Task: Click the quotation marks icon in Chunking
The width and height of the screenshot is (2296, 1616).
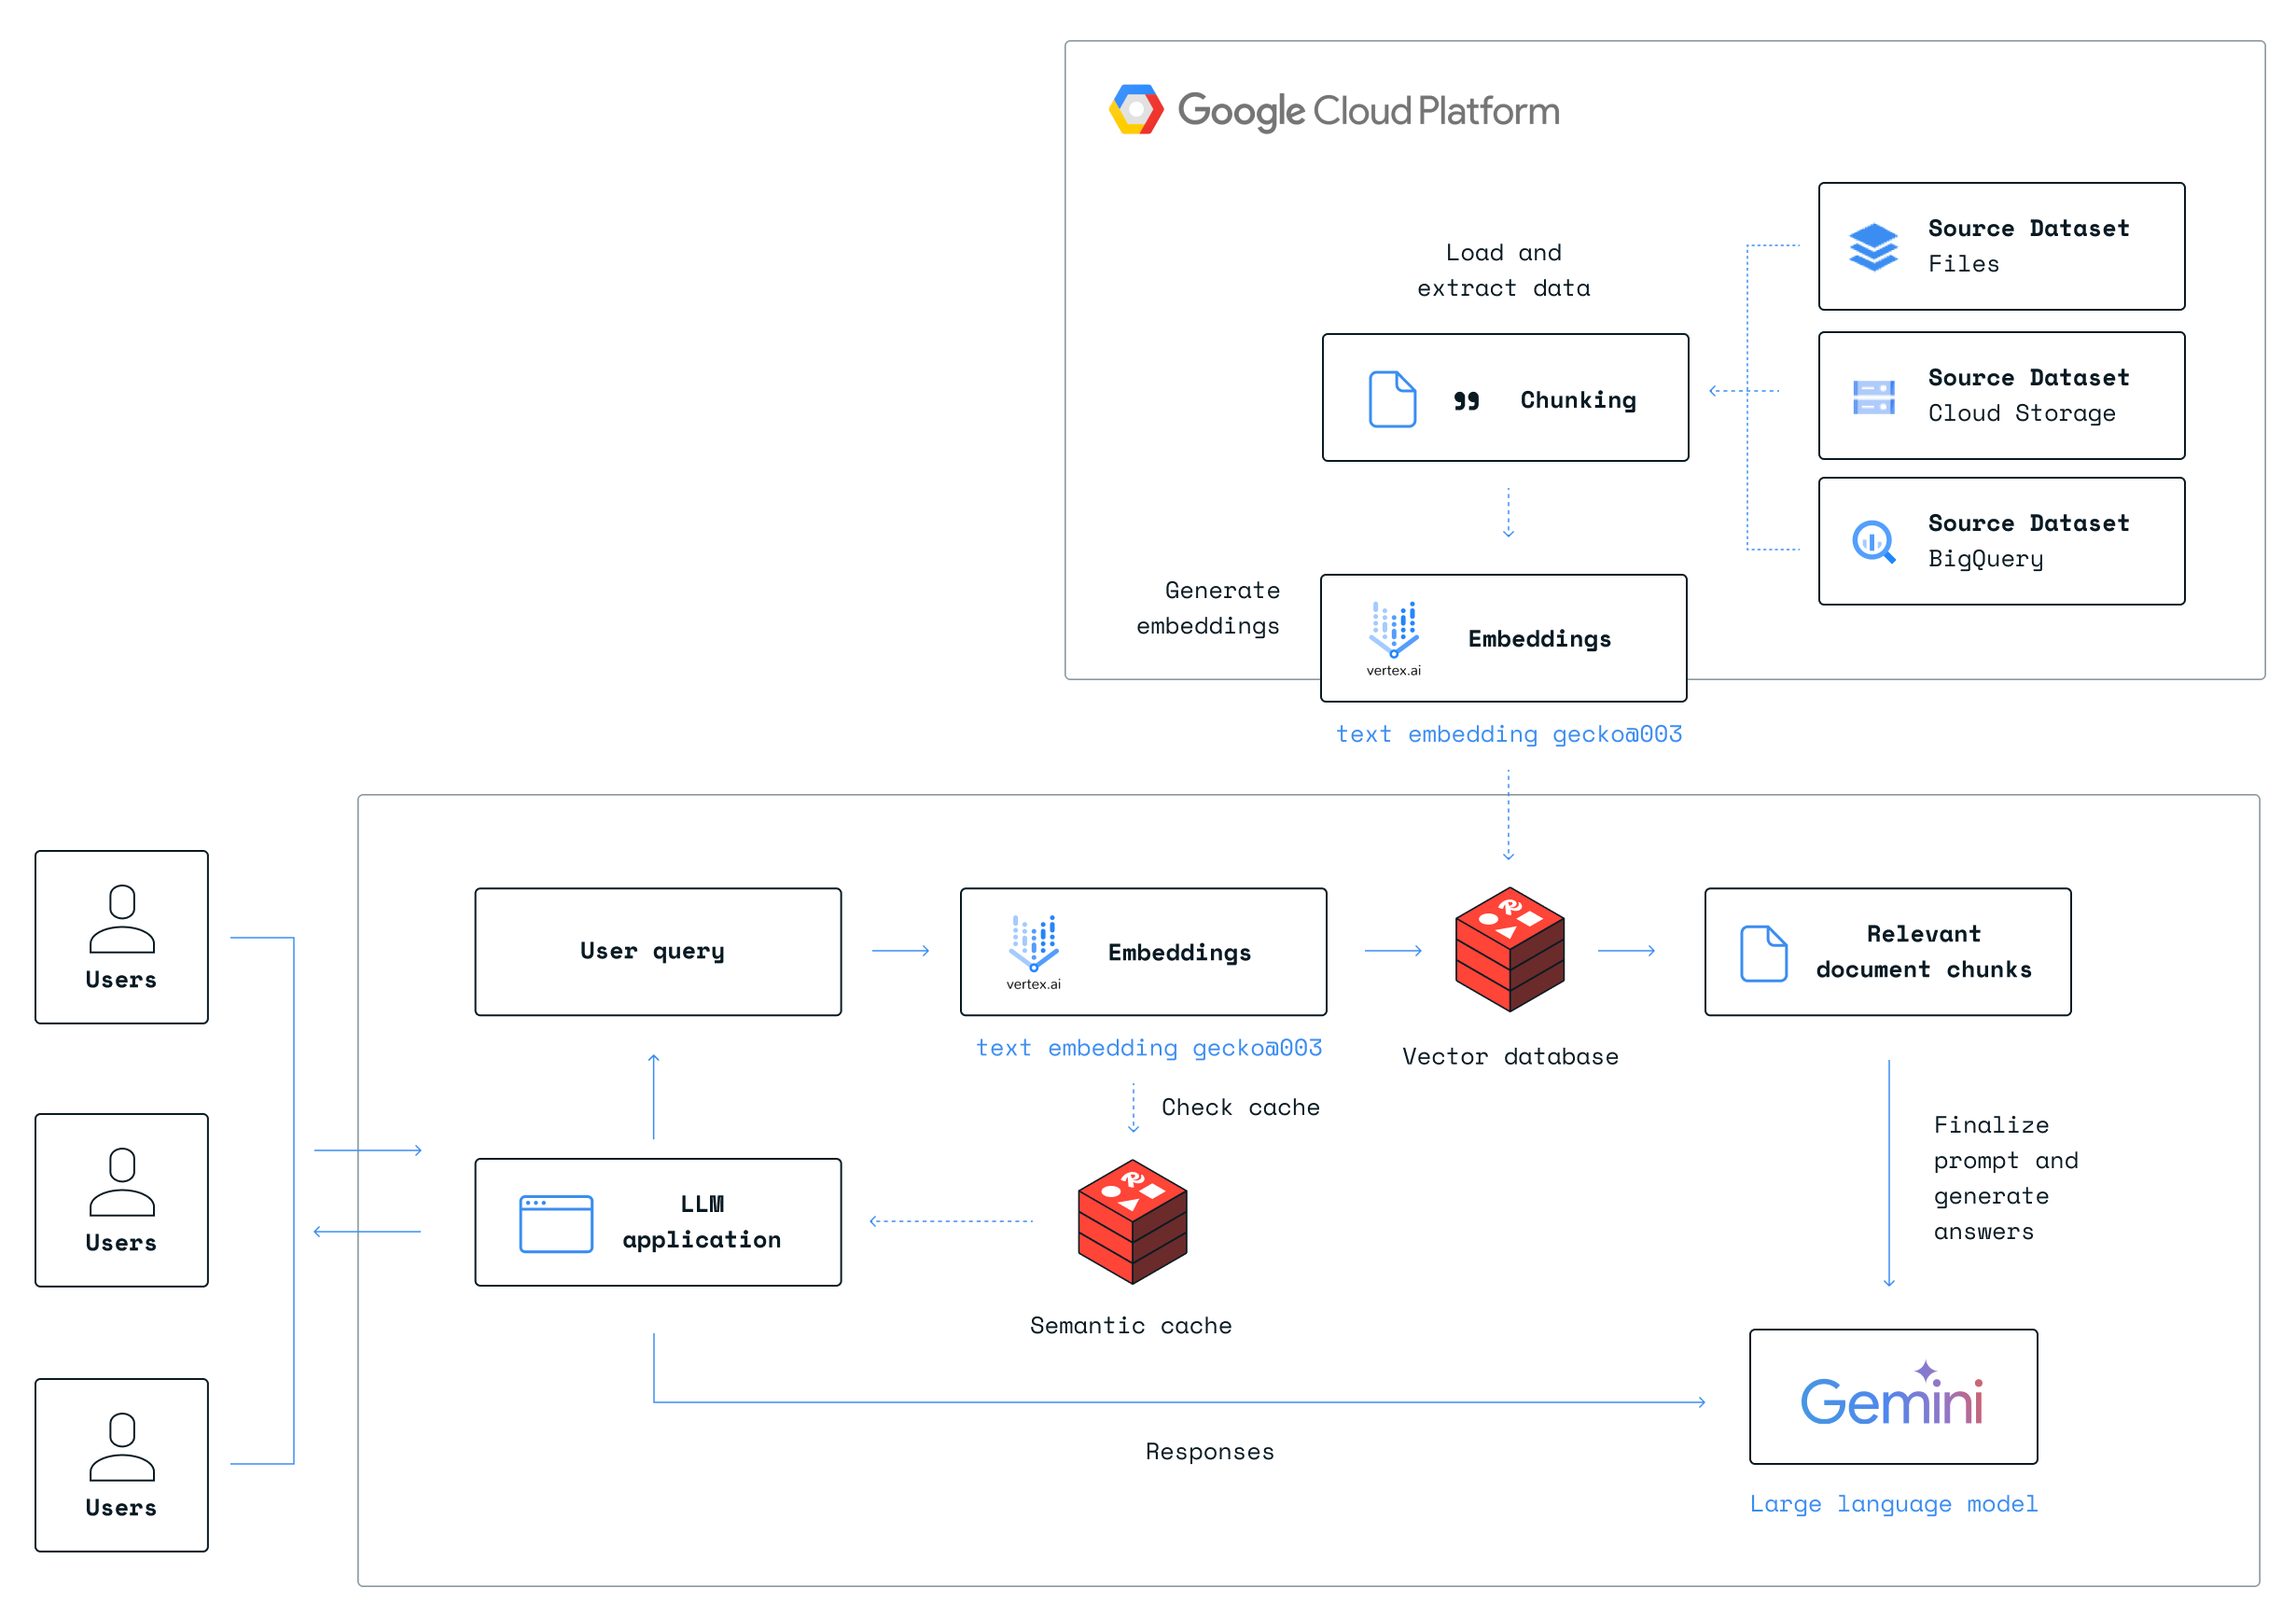Action: 1466,400
